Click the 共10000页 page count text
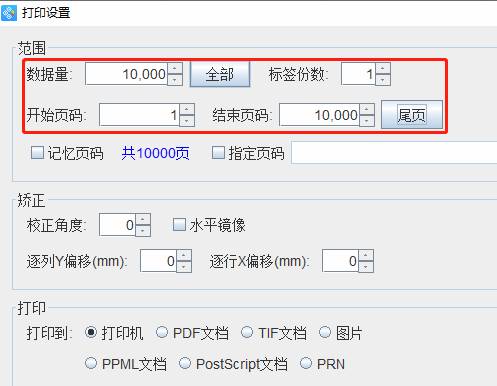Screen dimensions: 497x386 pos(155,153)
